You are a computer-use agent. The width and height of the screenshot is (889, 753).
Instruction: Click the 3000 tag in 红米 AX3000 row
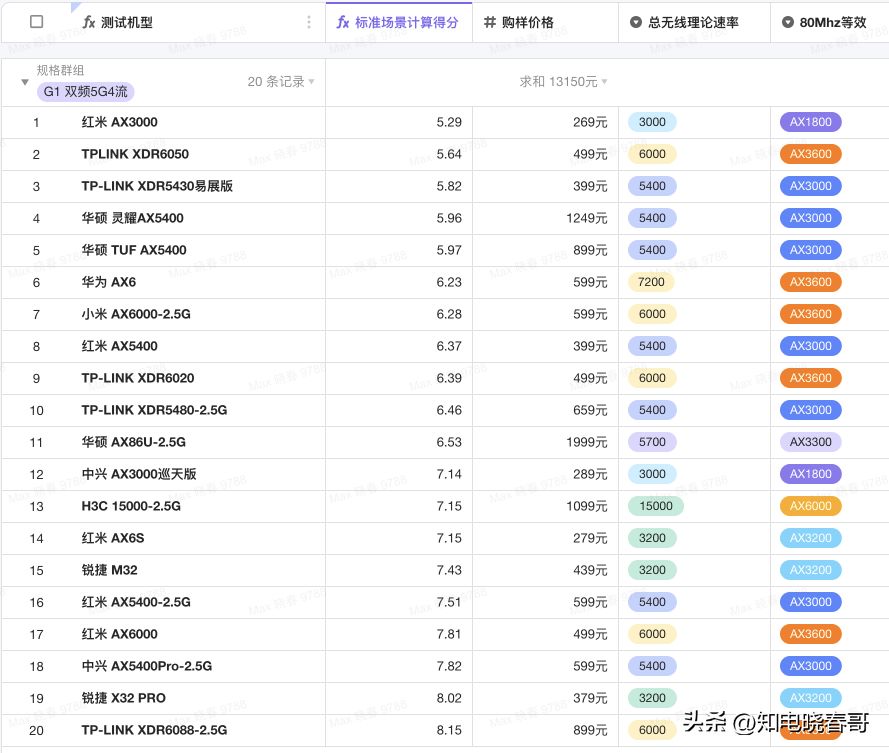pos(652,122)
